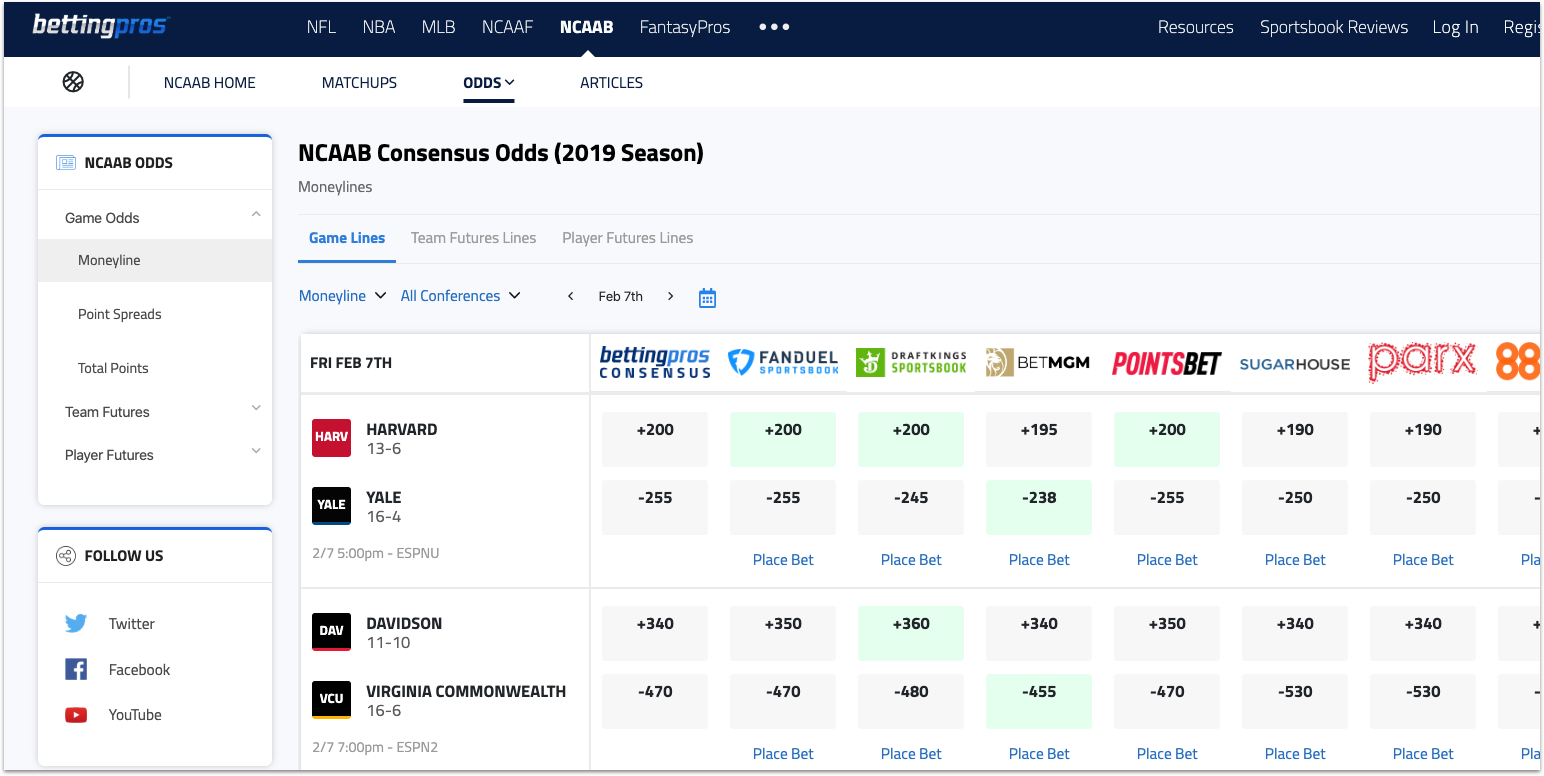1544x776 pixels.
Task: Select FanDuel +200 odds for Harvard
Action: pyautogui.click(x=783, y=439)
